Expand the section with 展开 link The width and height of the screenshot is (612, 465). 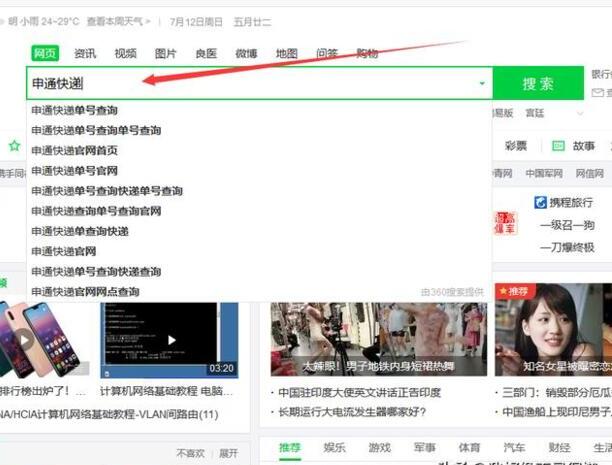pyautogui.click(x=229, y=453)
